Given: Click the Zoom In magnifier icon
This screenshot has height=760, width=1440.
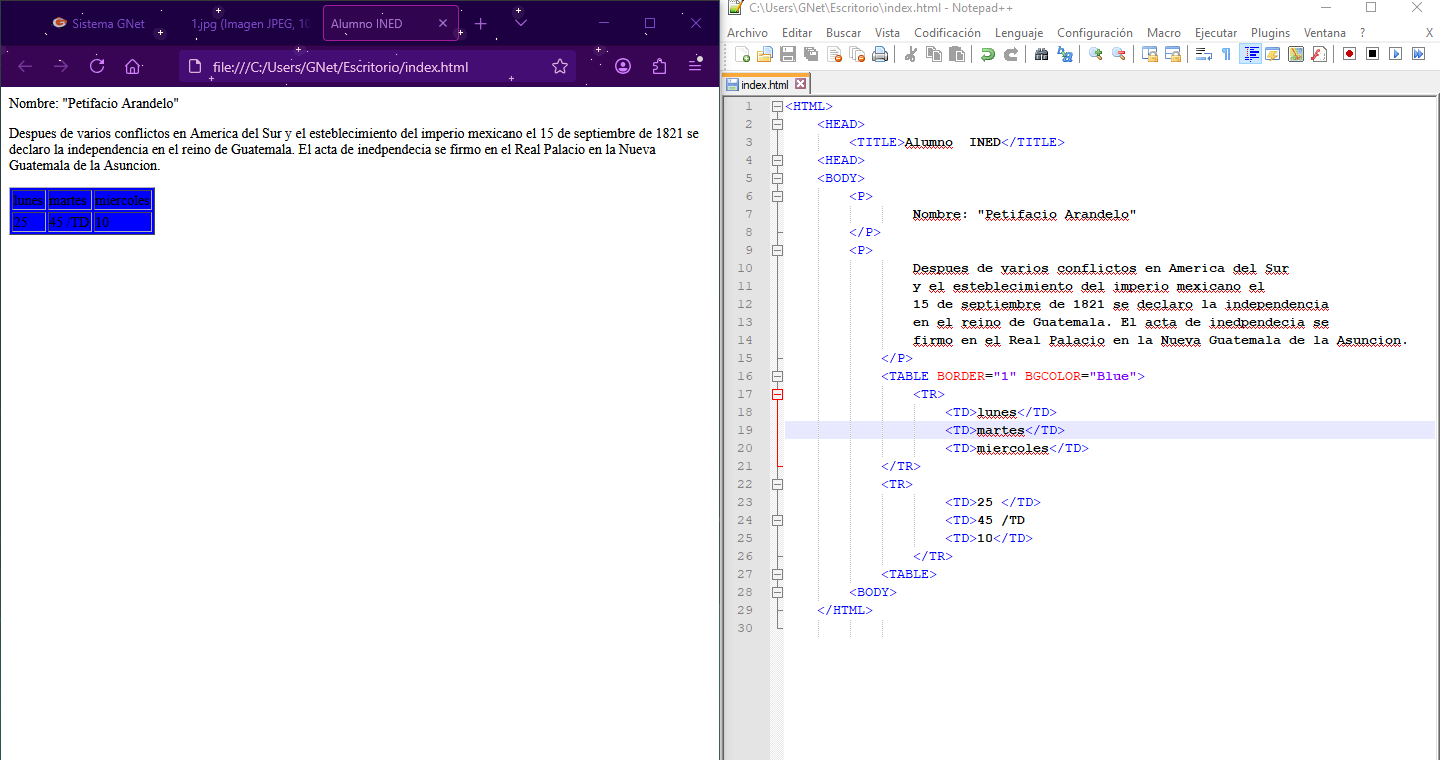Looking at the screenshot, I should 1096,54.
